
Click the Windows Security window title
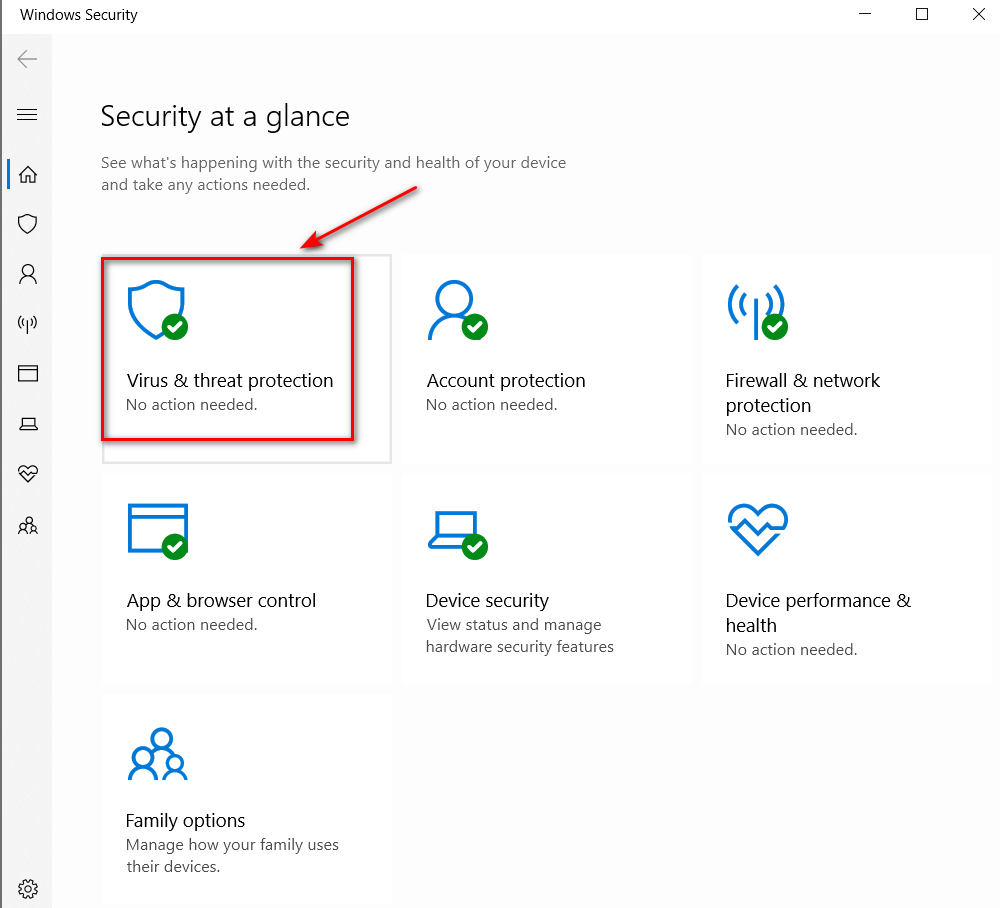click(x=78, y=15)
